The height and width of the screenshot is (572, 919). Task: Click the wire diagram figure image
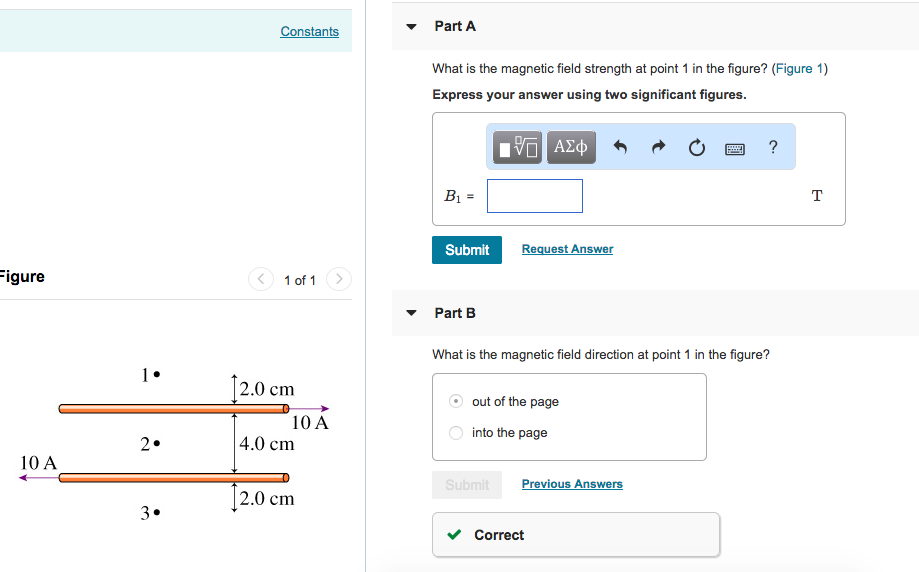click(175, 444)
